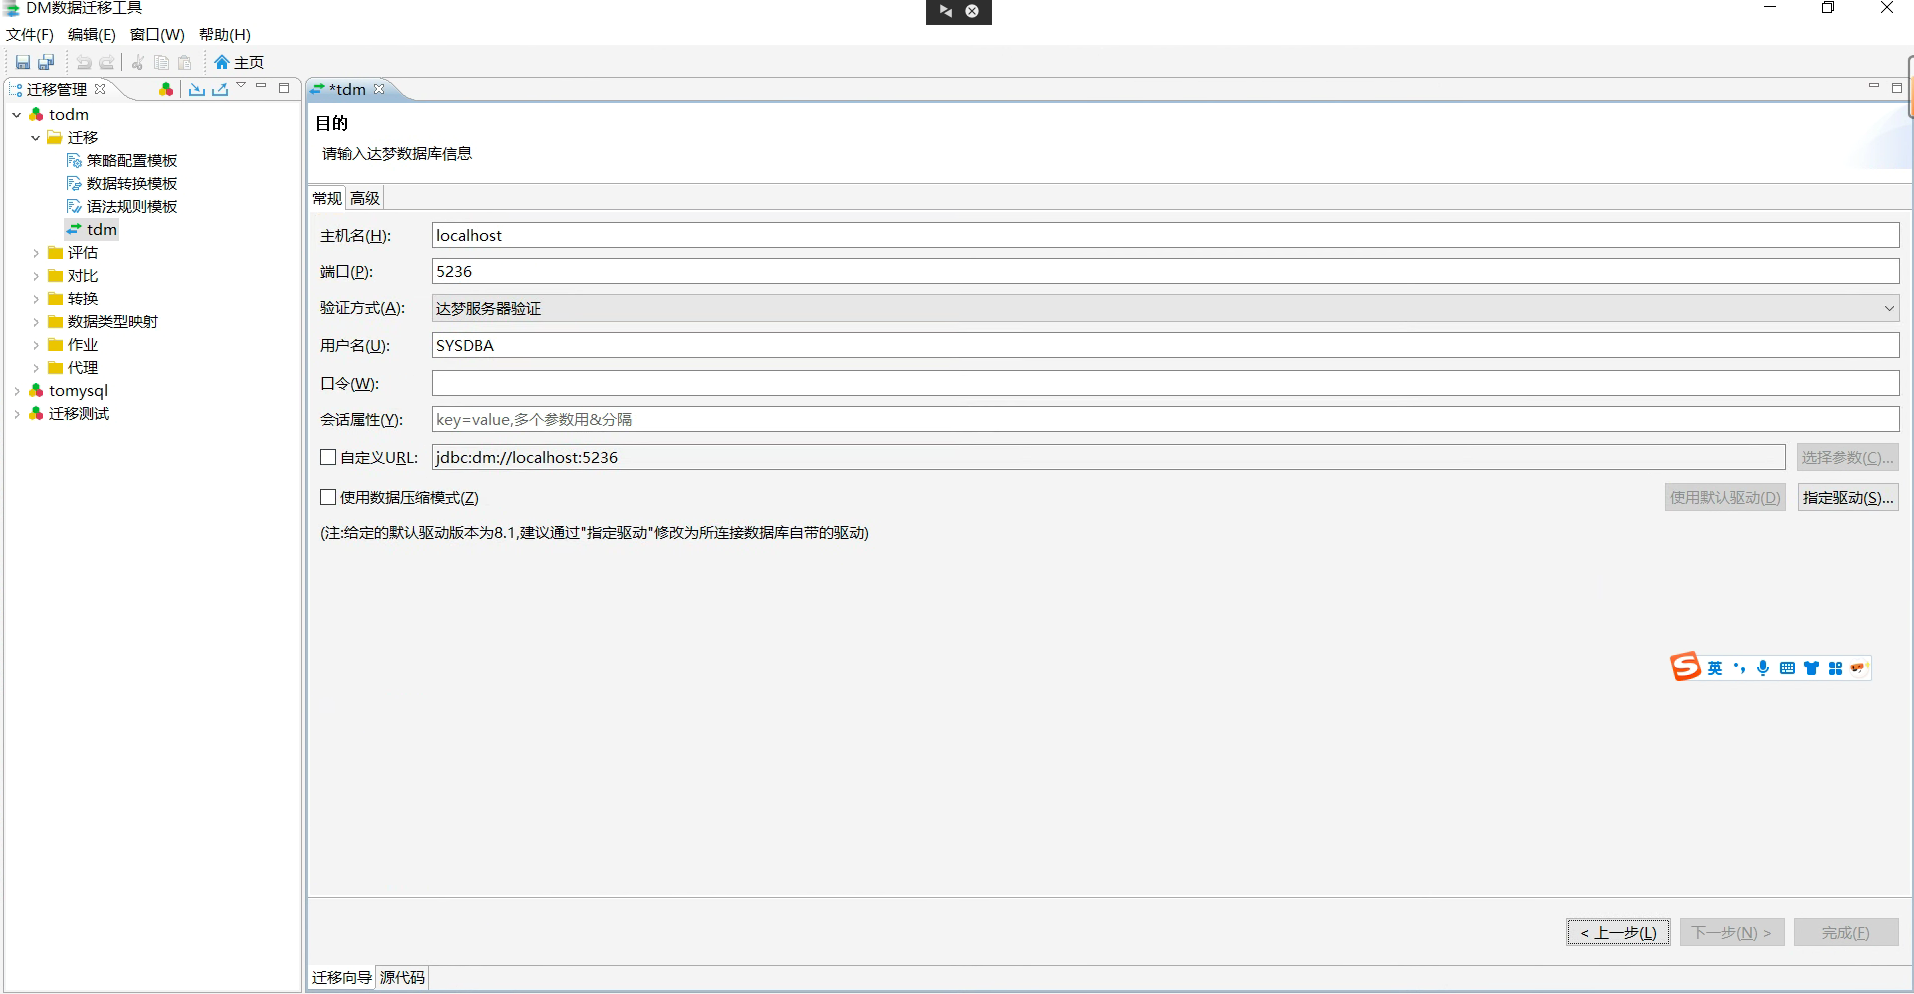Enable the 自定义URL checkbox
Screen dimensions: 1914x994
327,457
